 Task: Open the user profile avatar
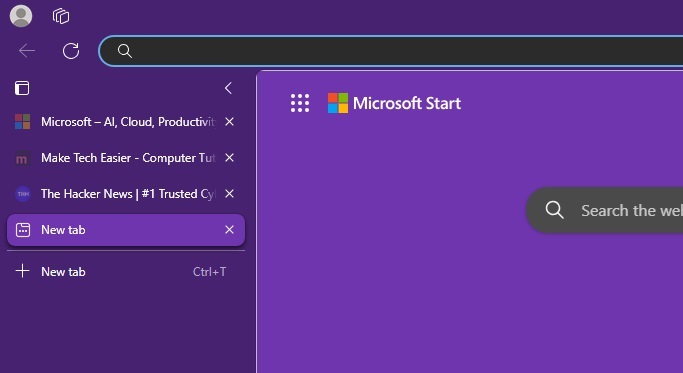[x=21, y=16]
